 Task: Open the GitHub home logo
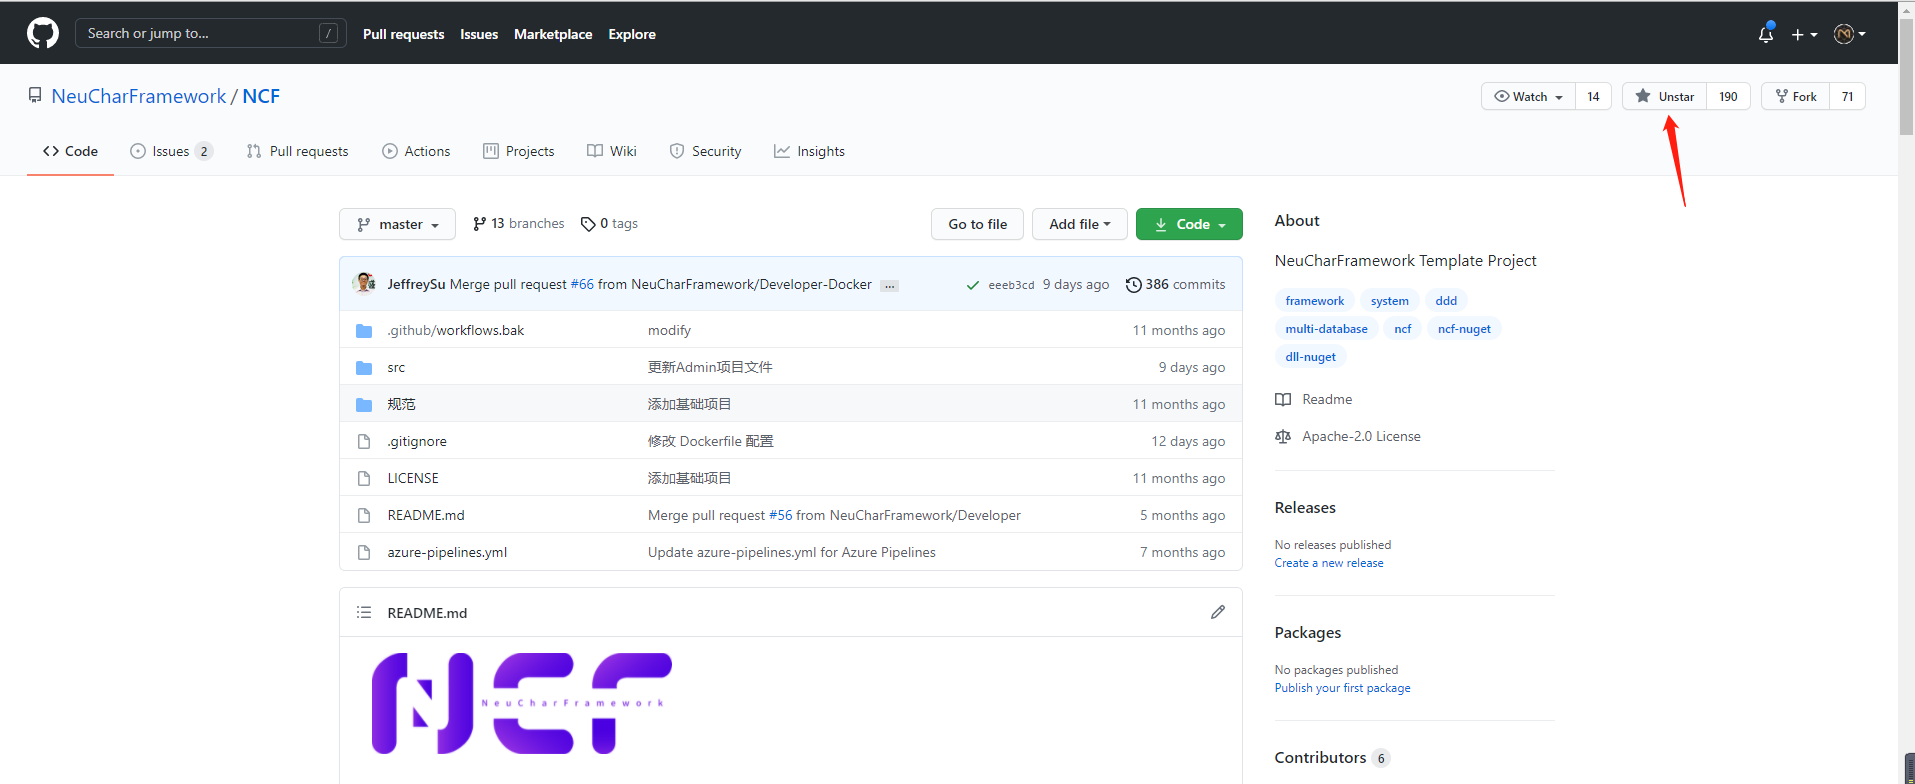43,34
